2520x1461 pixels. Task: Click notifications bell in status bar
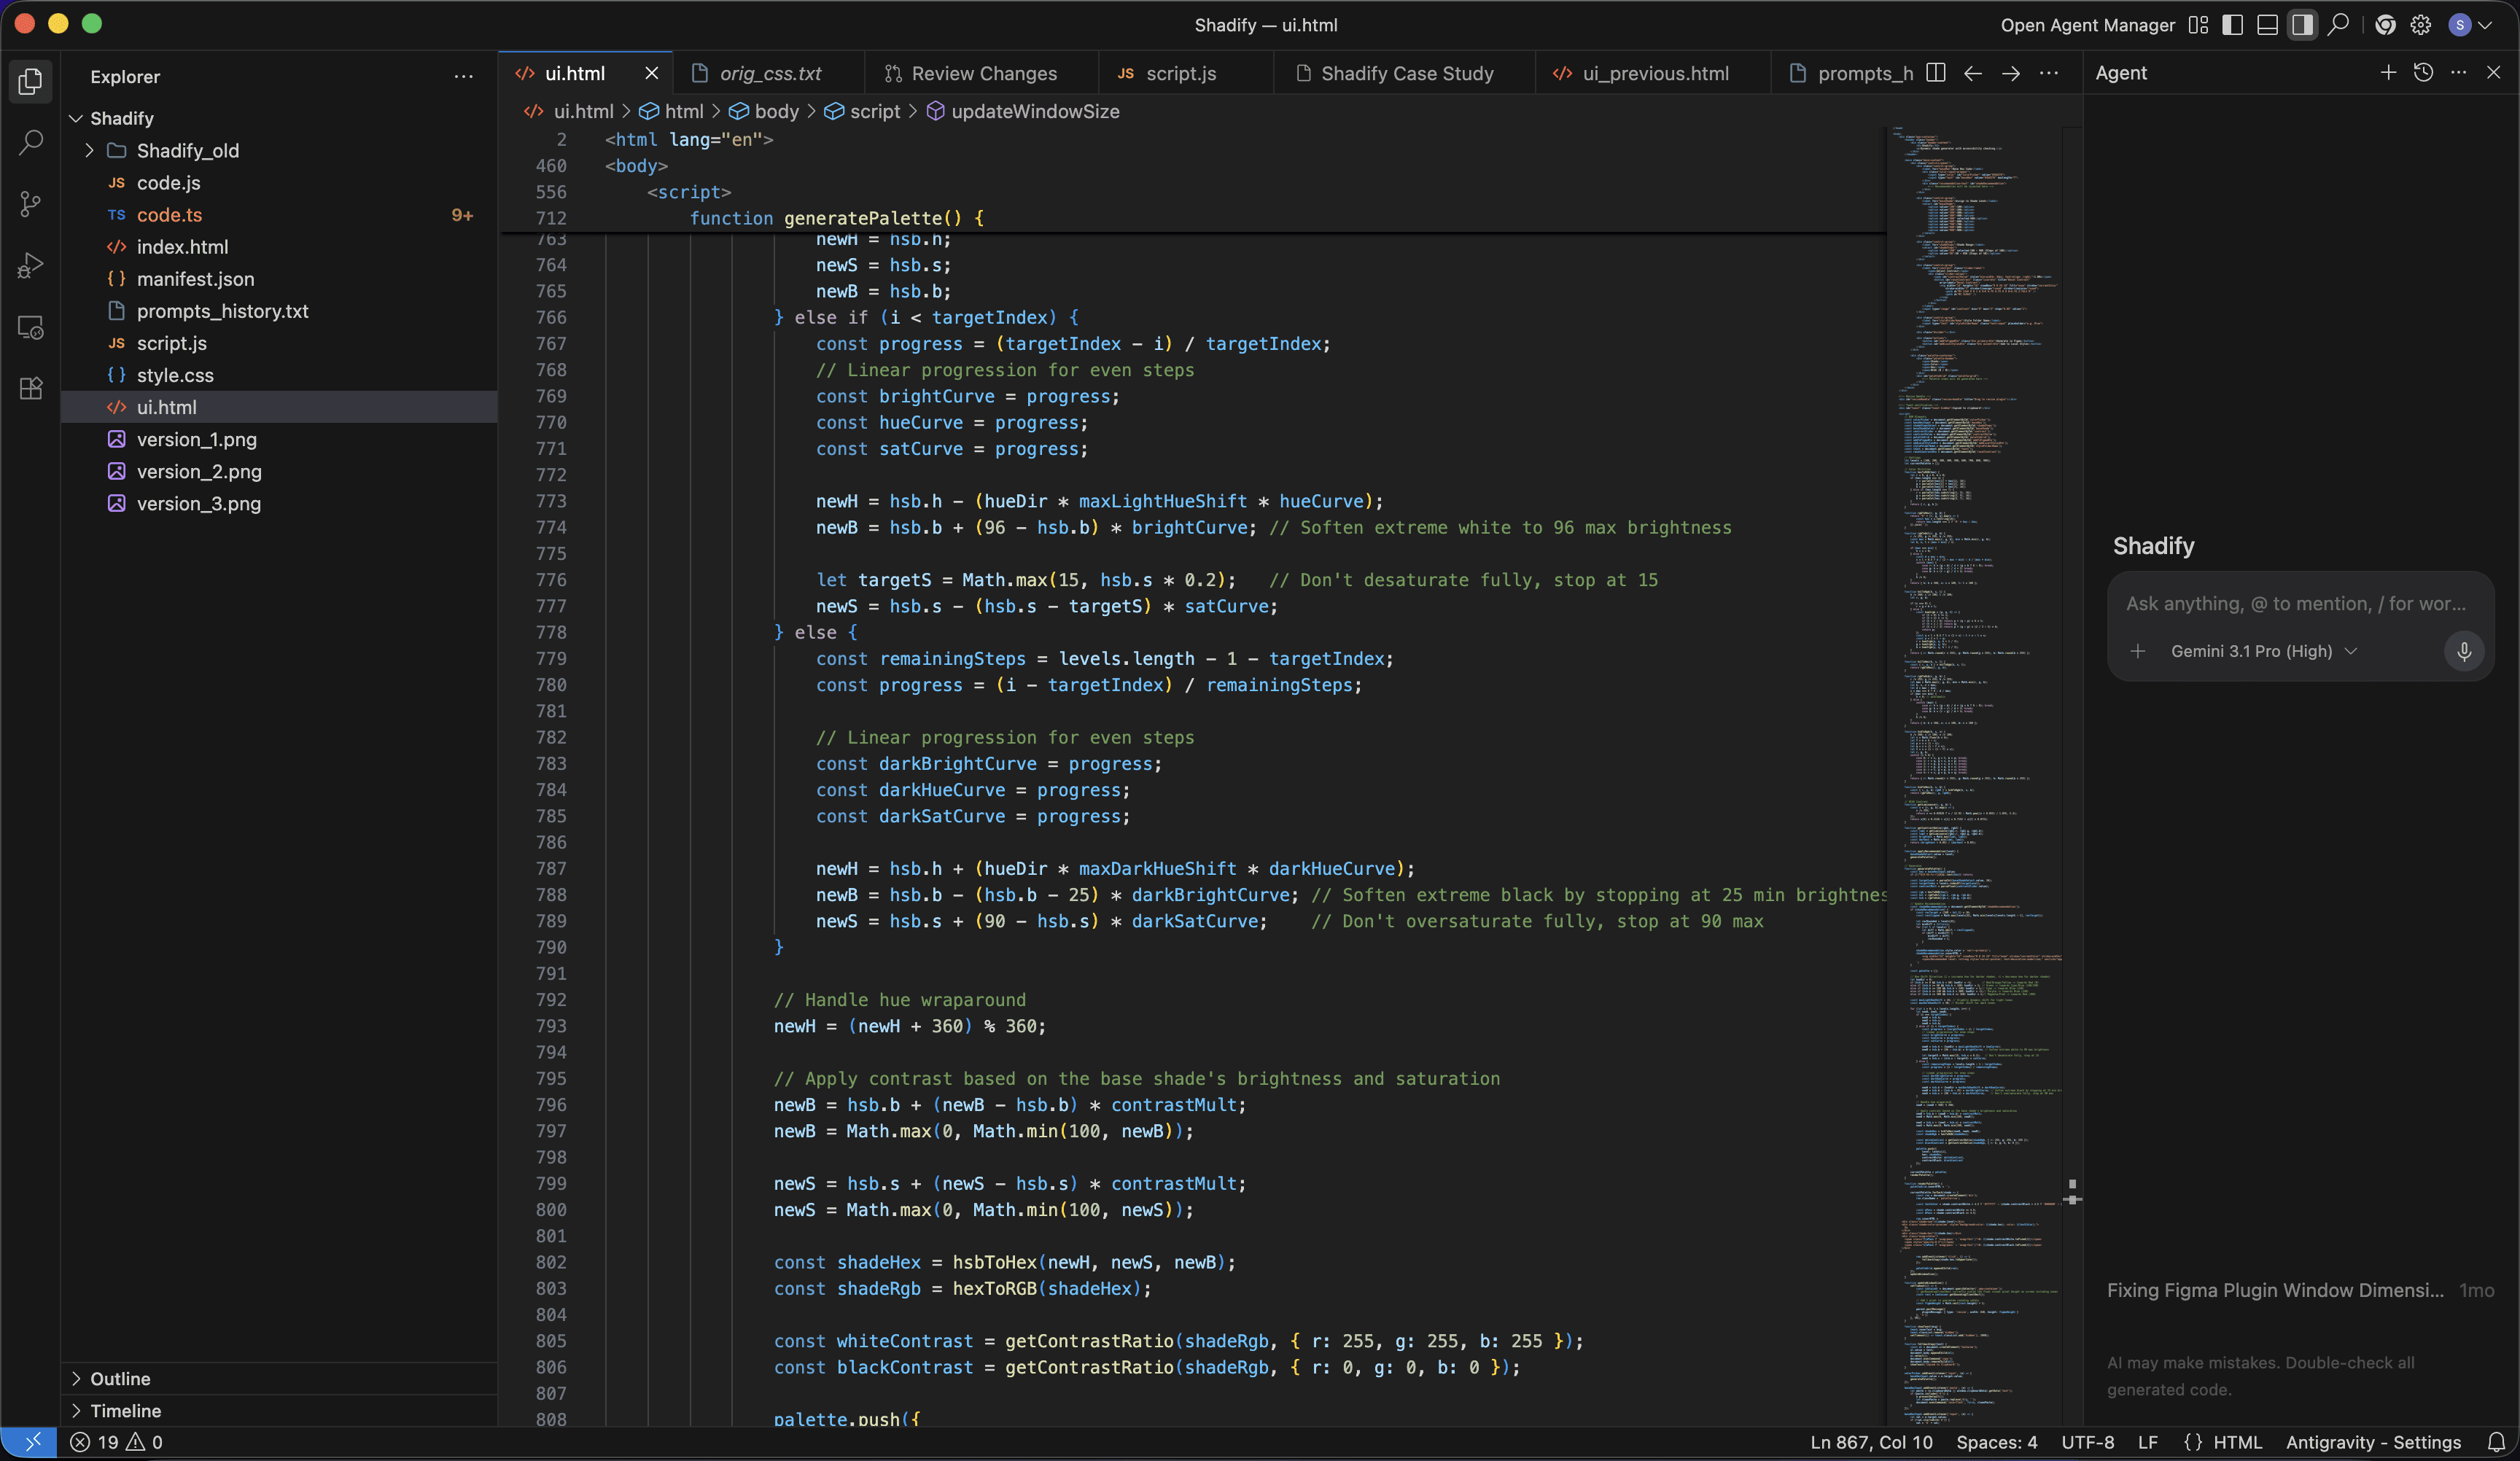click(2496, 1442)
